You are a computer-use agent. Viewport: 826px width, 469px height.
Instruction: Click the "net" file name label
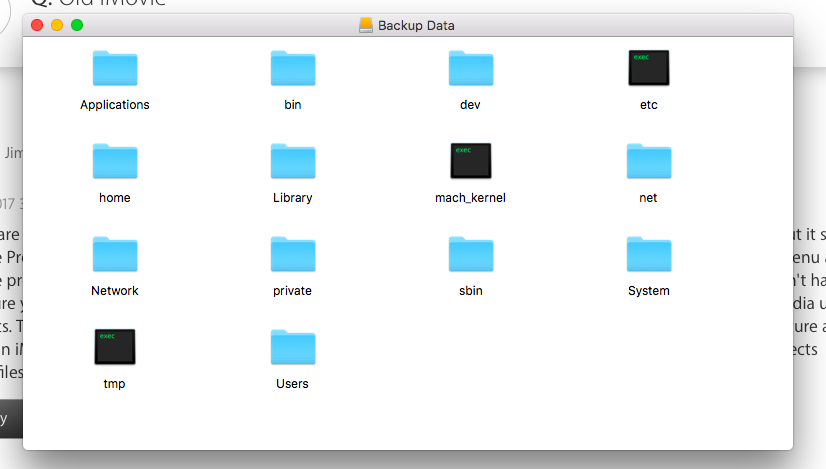[x=648, y=198]
